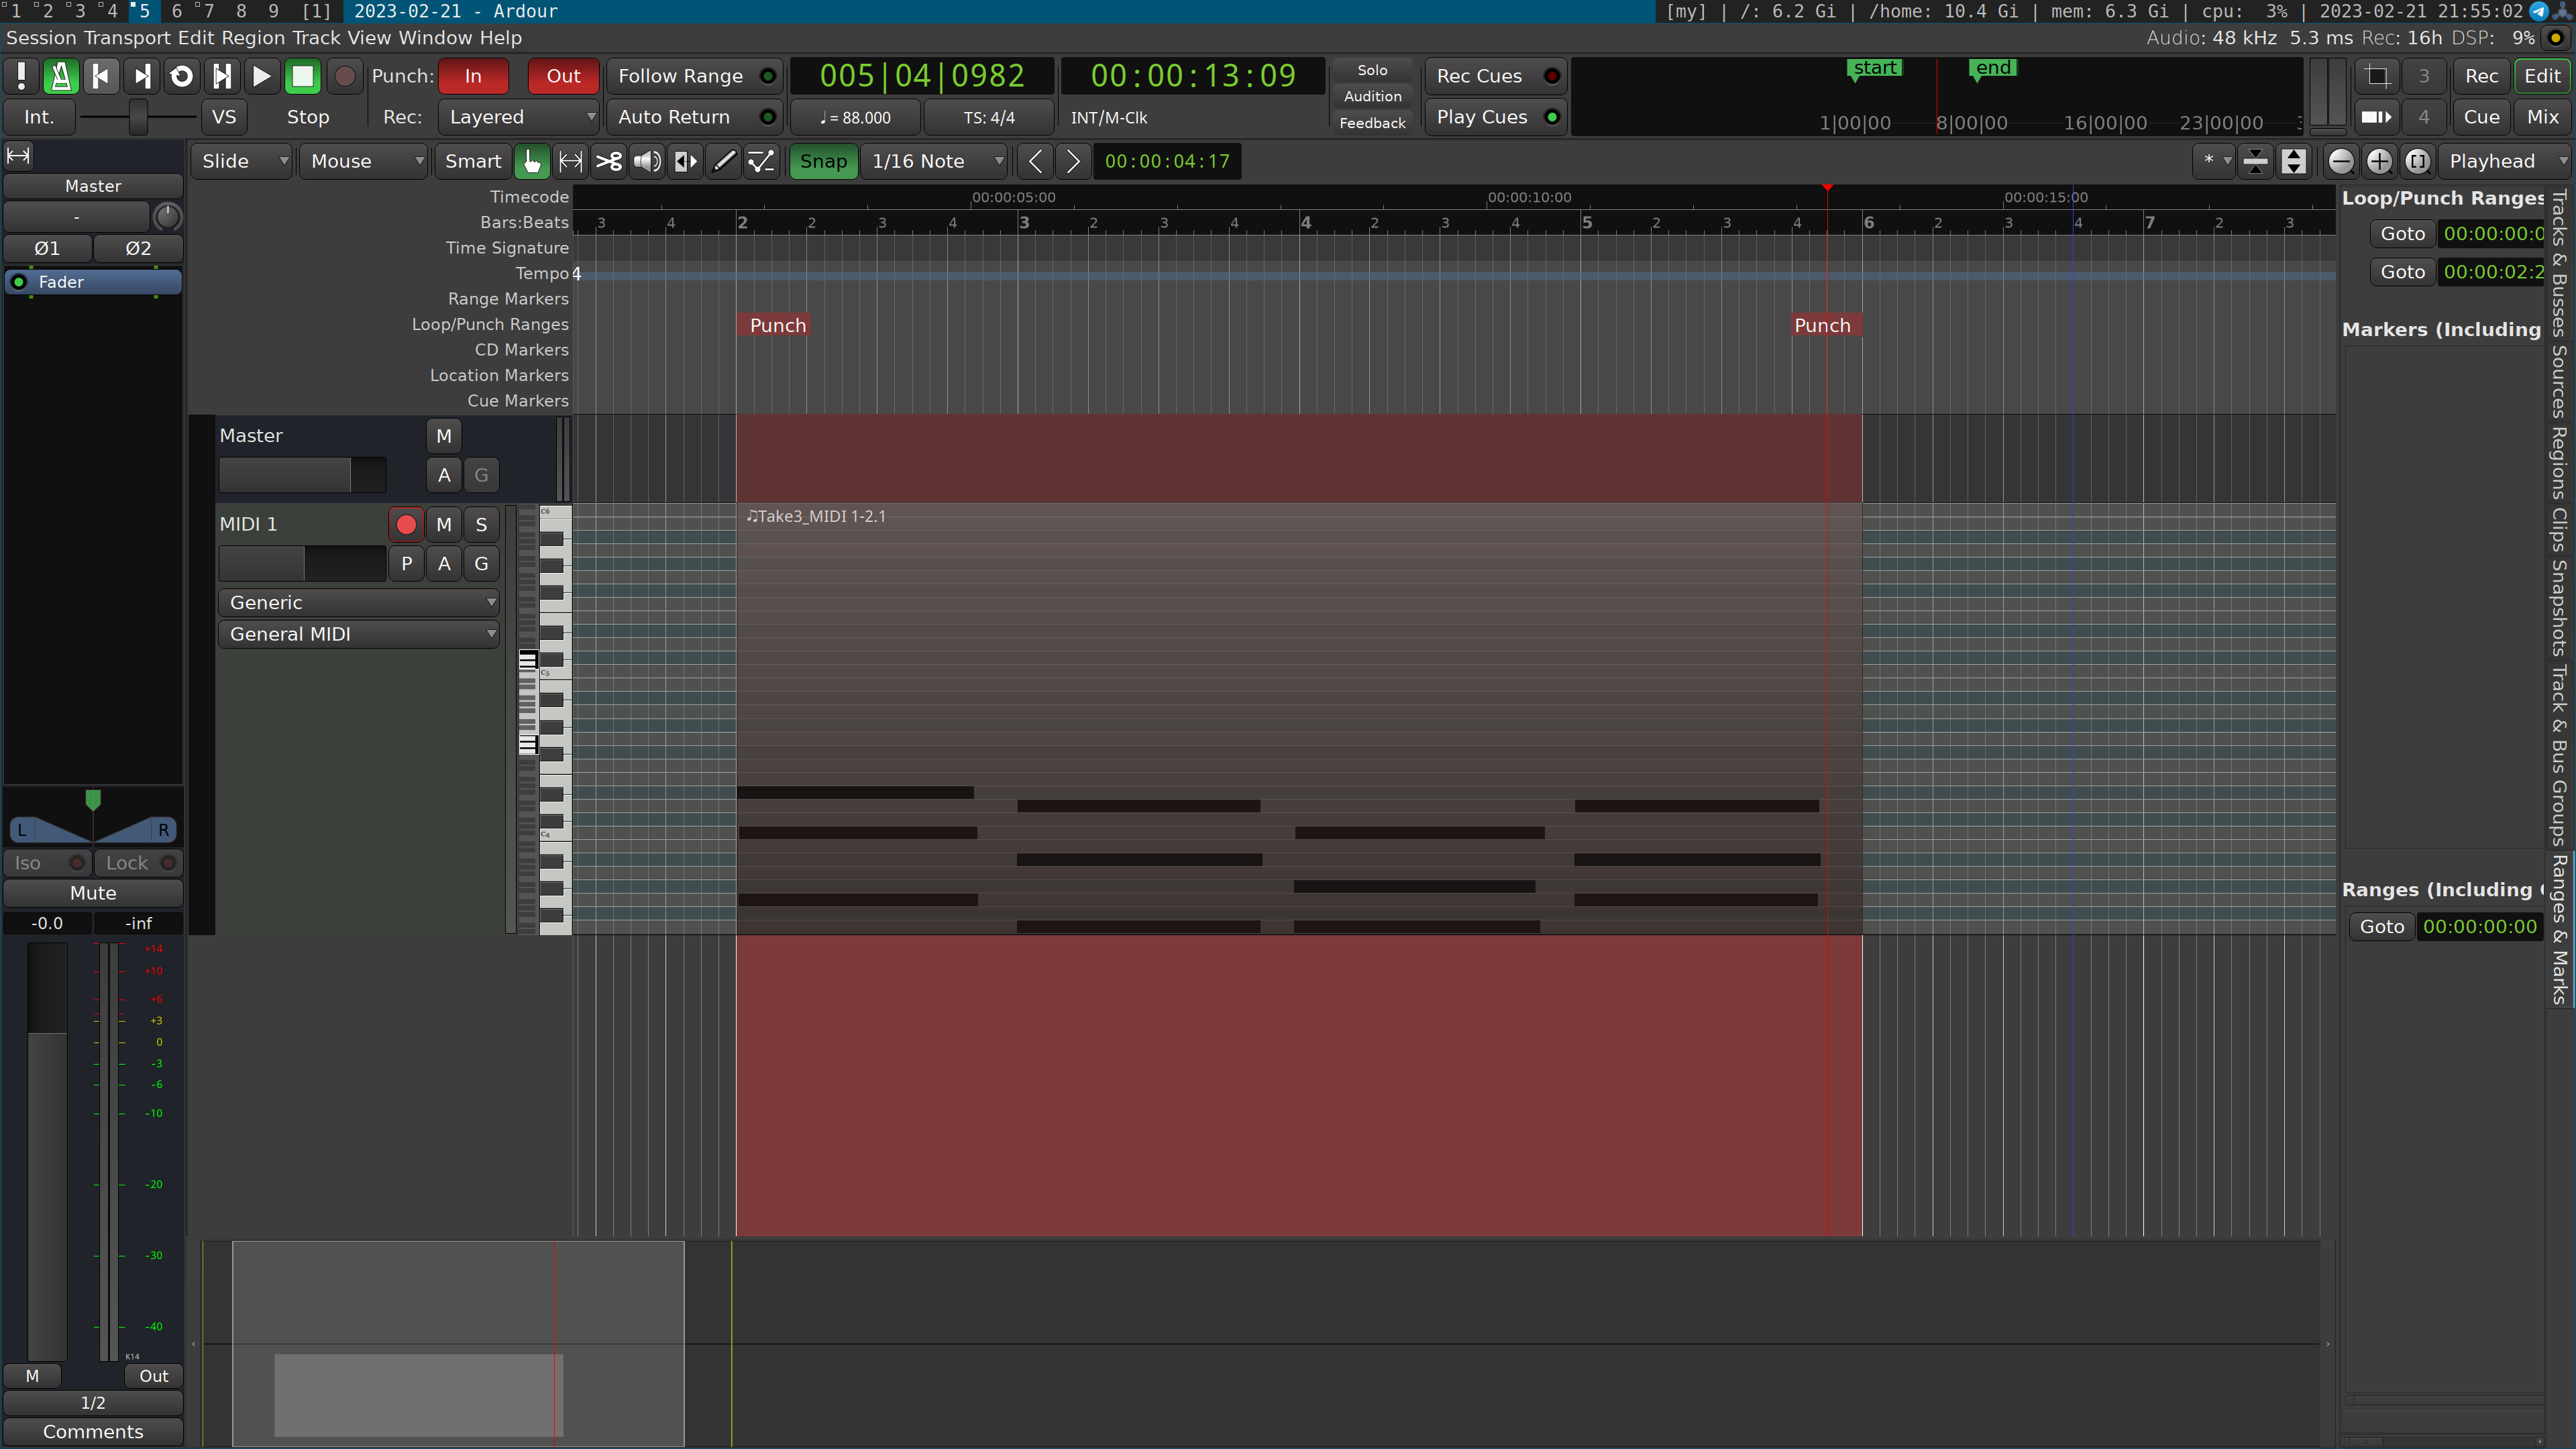This screenshot has height=1449, width=2576.
Task: Expand the General MIDI dropdown
Action: 358,634
